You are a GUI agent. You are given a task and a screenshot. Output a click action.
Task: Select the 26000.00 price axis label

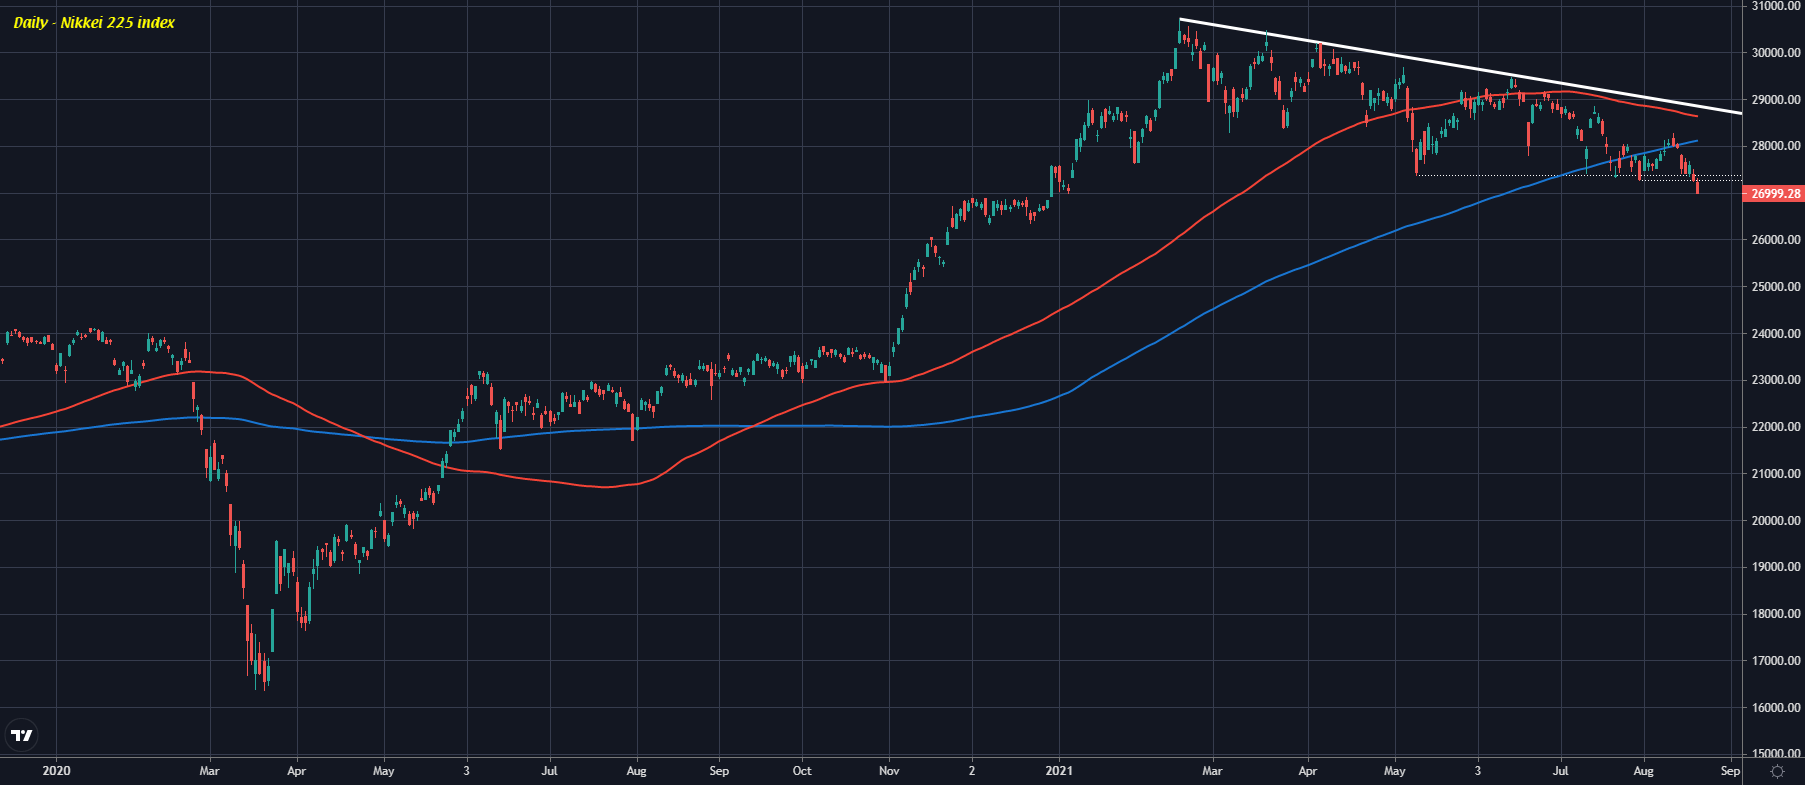click(x=1777, y=240)
